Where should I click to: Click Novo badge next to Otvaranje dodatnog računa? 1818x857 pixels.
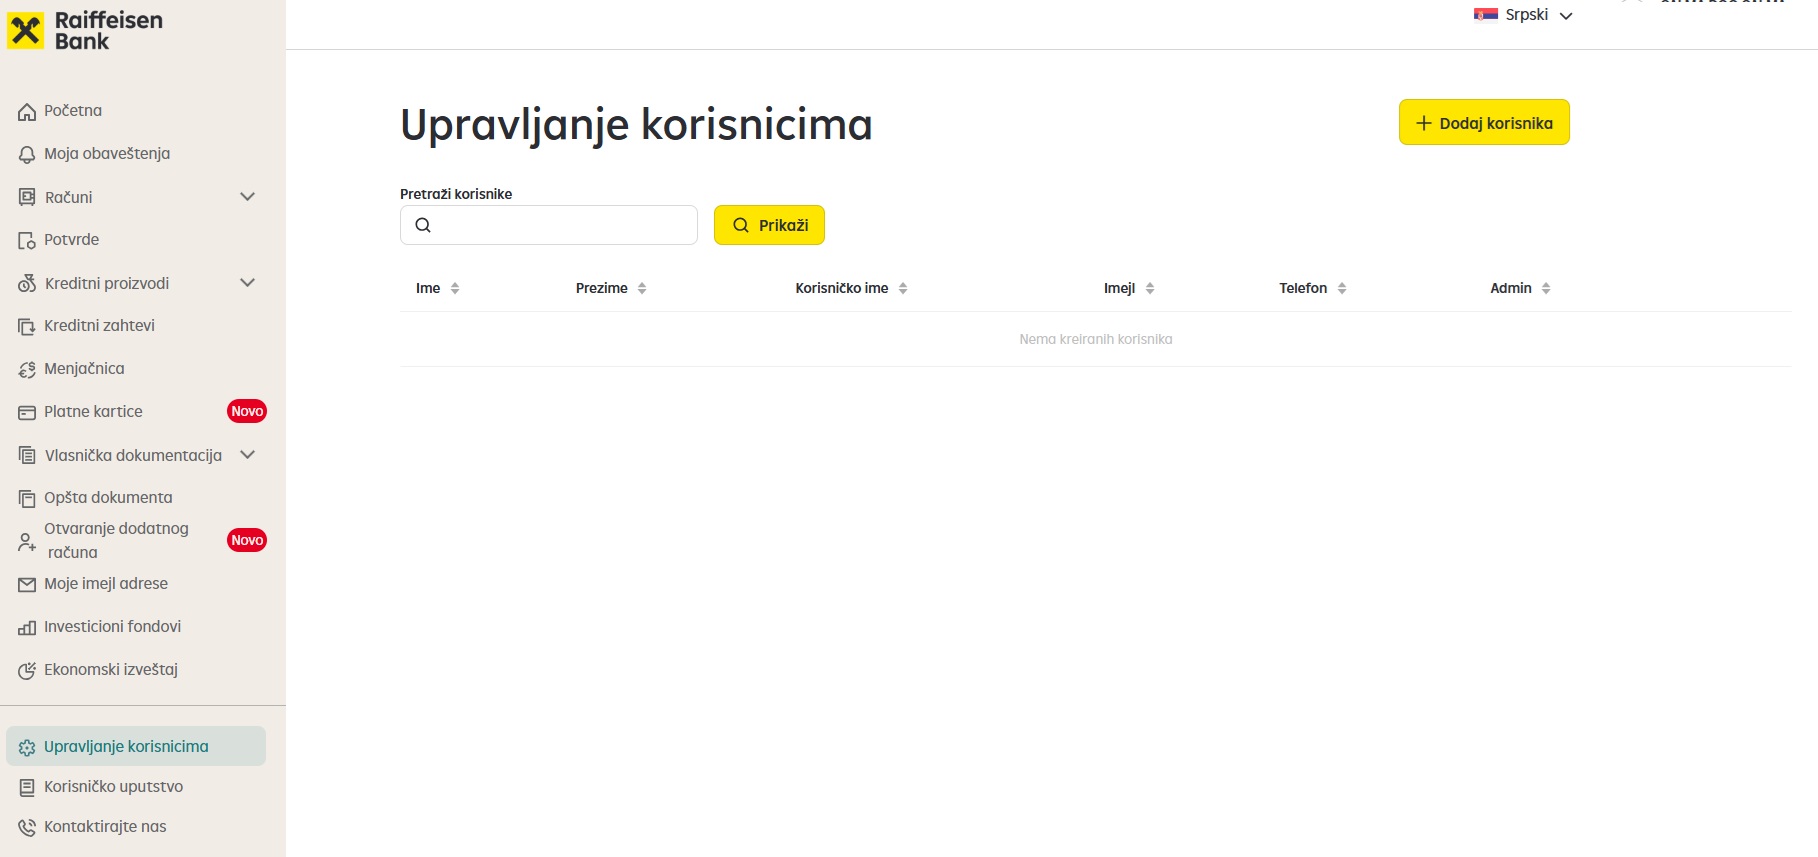click(247, 540)
